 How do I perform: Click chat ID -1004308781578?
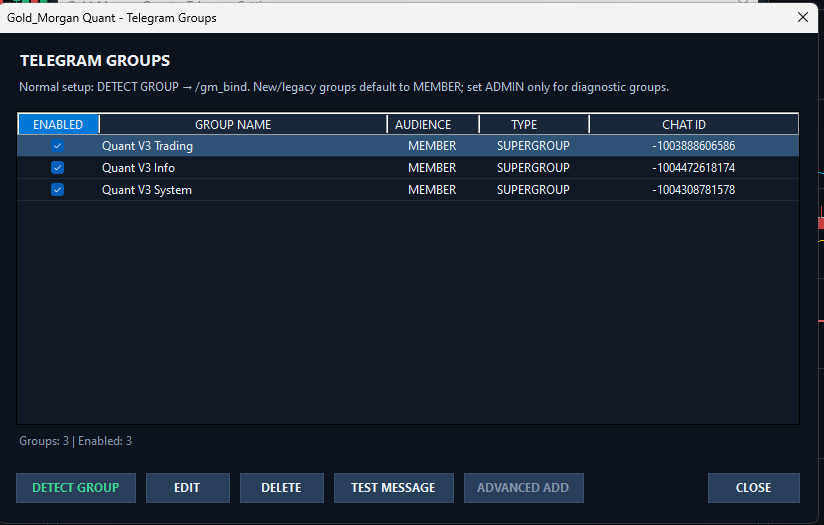pos(694,190)
